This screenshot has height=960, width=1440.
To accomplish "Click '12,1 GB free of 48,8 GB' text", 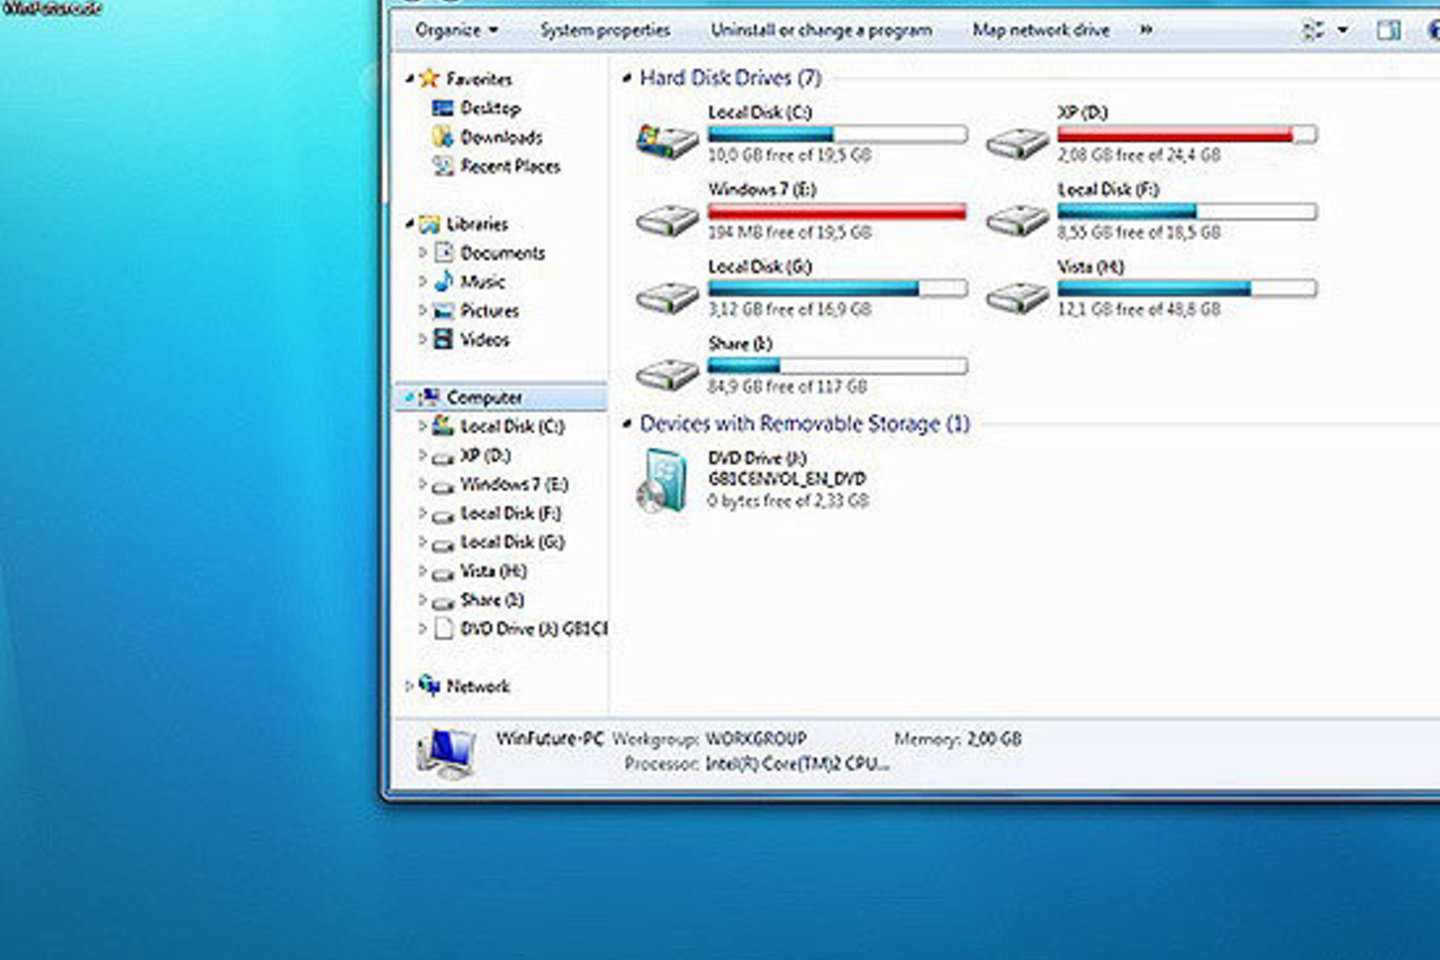I will [x=1139, y=309].
